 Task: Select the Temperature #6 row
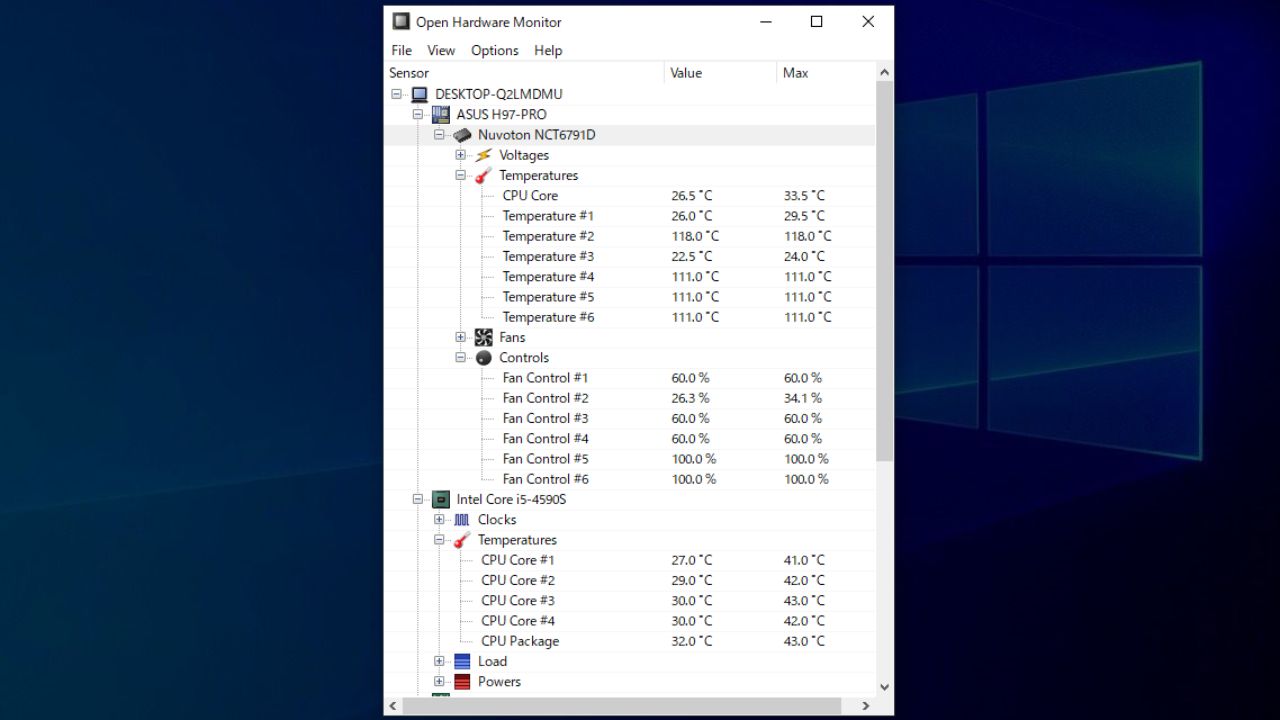pyautogui.click(x=630, y=317)
